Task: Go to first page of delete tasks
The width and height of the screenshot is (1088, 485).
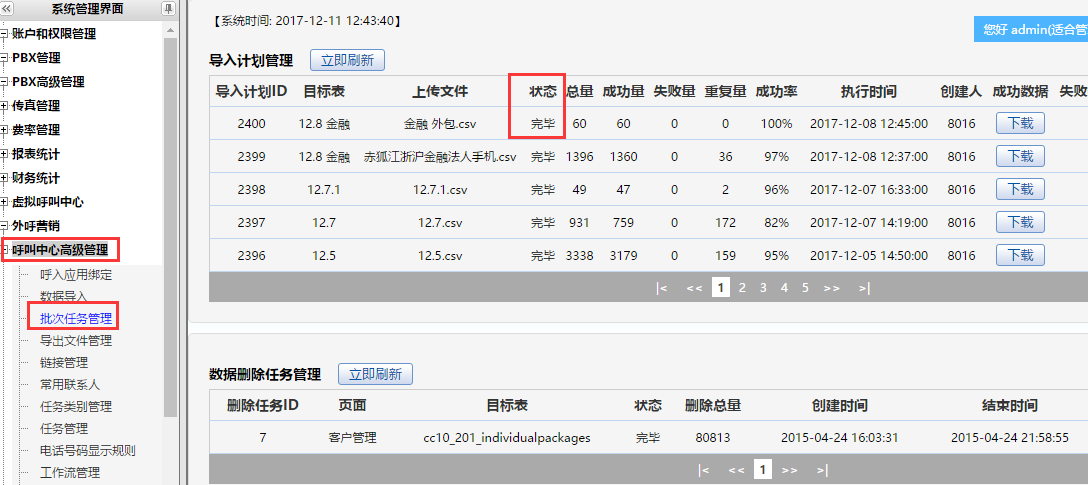Action: click(704, 469)
